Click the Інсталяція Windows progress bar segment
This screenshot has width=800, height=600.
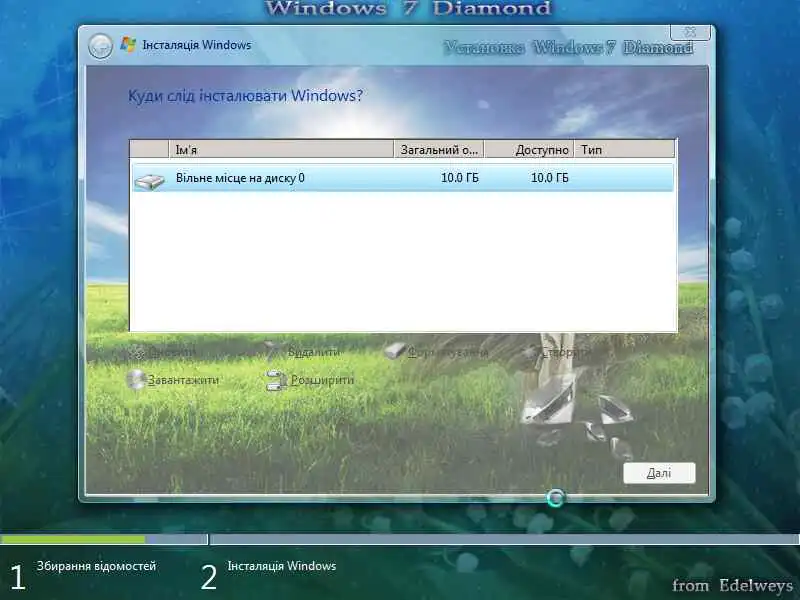tap(505, 539)
